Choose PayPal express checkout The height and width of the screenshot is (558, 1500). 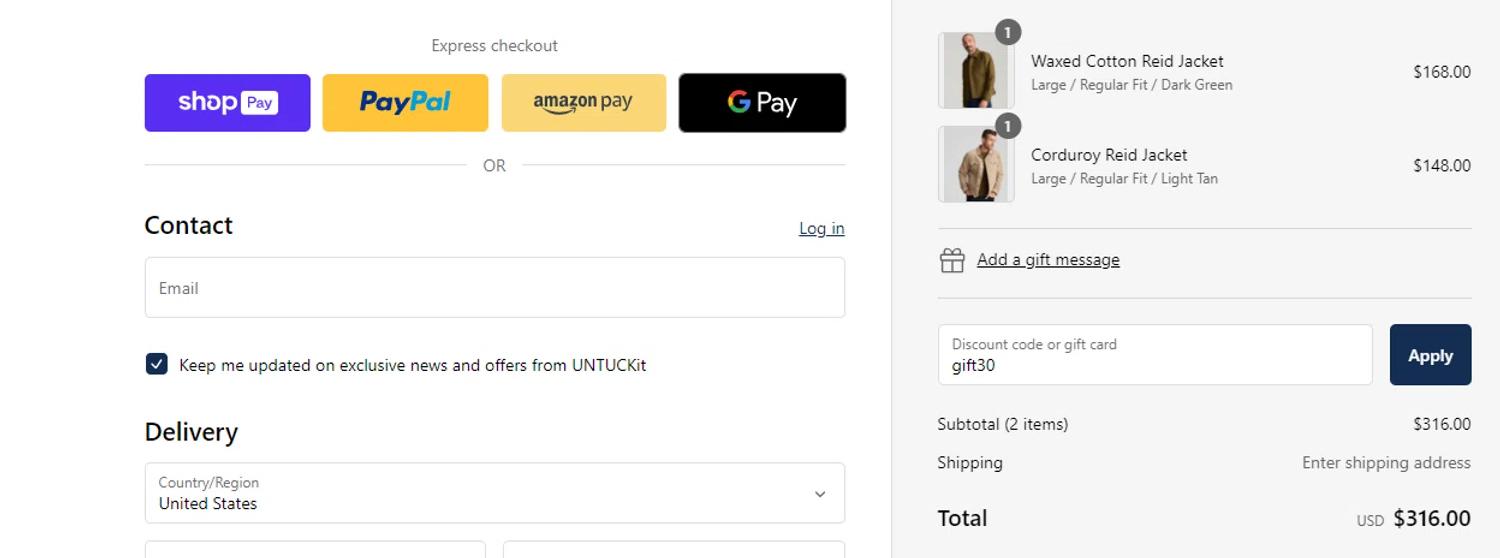click(405, 102)
